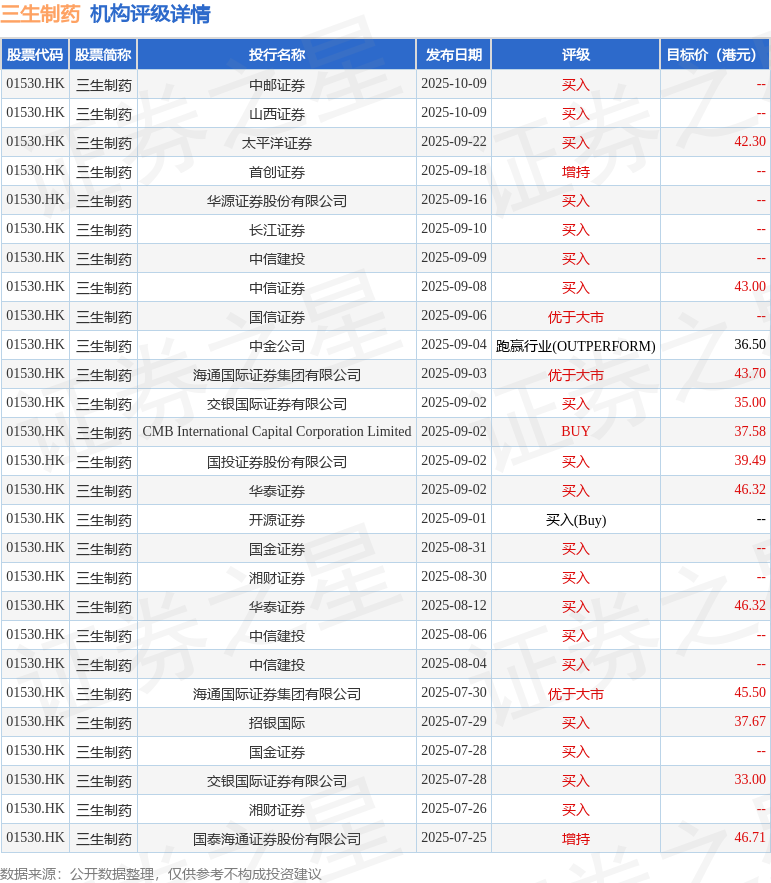Click the date 2025-07-29
Screen dimensions: 771x883
(x=453, y=721)
